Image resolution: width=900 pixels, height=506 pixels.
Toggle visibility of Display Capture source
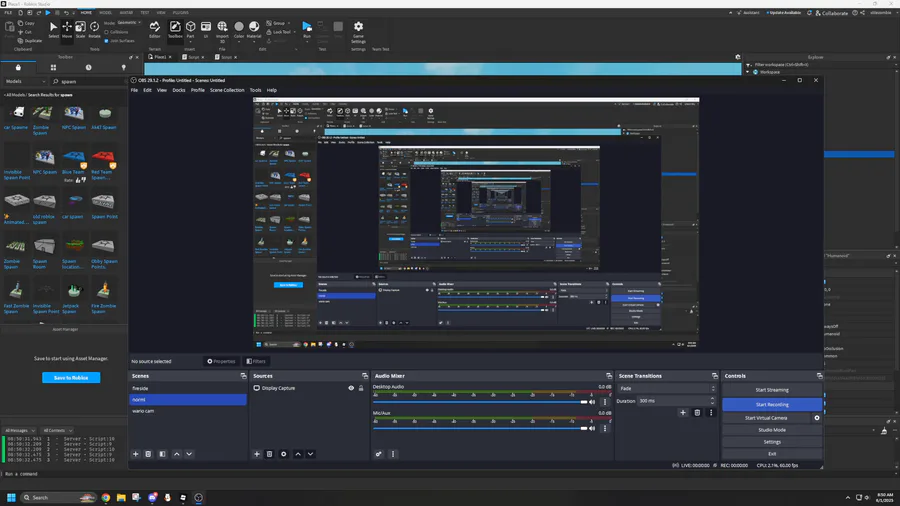[x=351, y=388]
